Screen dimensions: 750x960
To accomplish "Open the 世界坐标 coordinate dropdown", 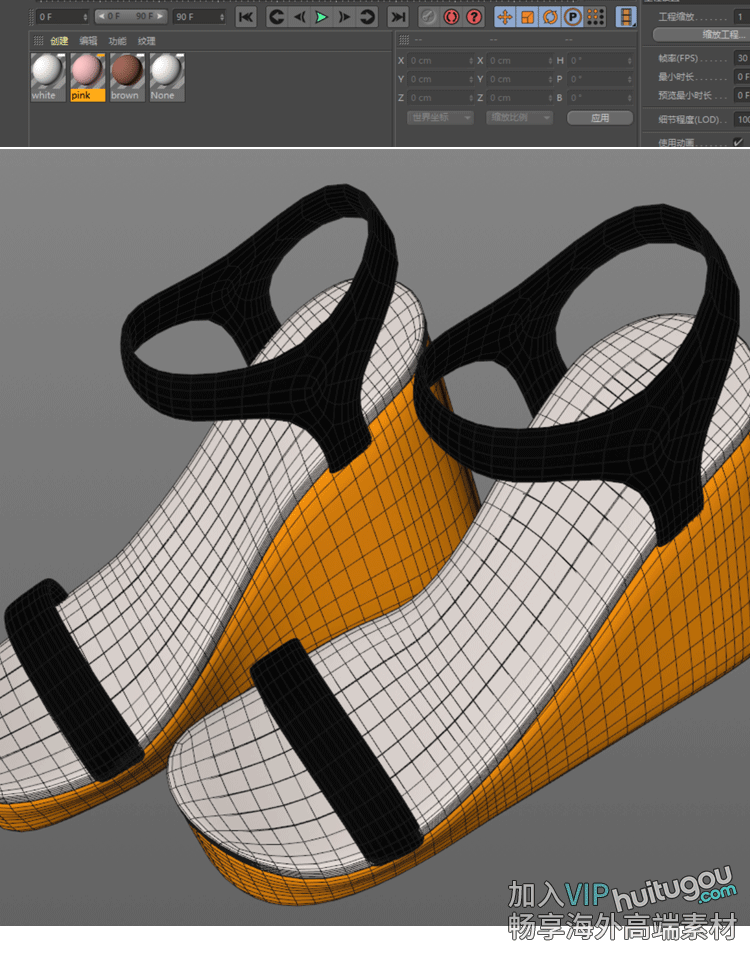I will (x=440, y=118).
